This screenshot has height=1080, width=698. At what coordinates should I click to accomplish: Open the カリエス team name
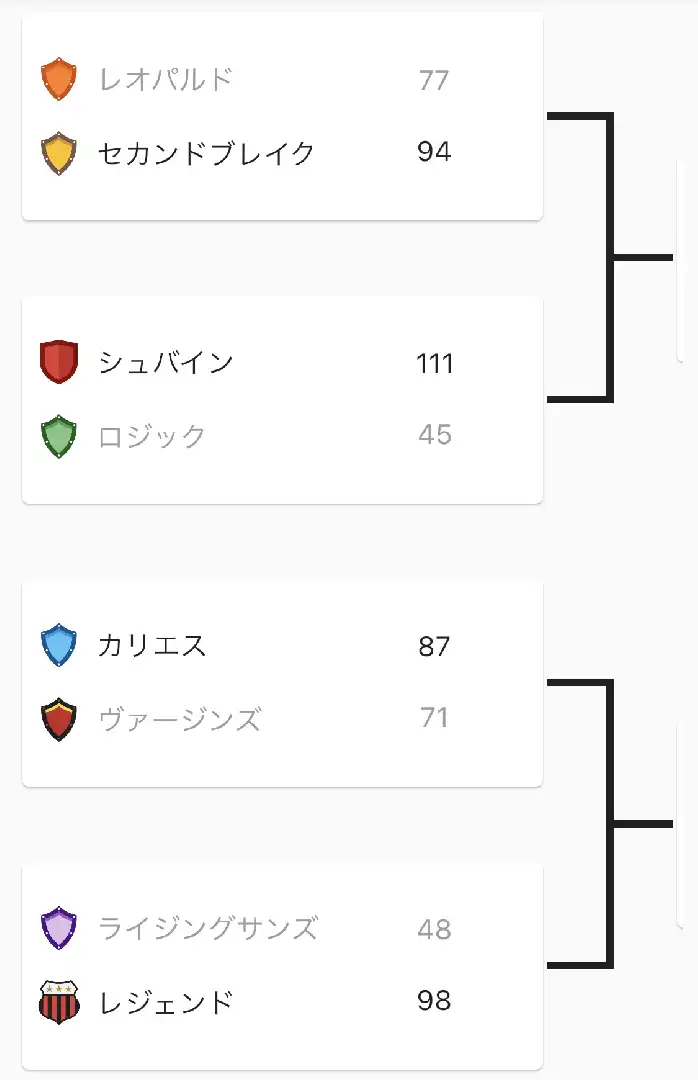[x=152, y=645]
